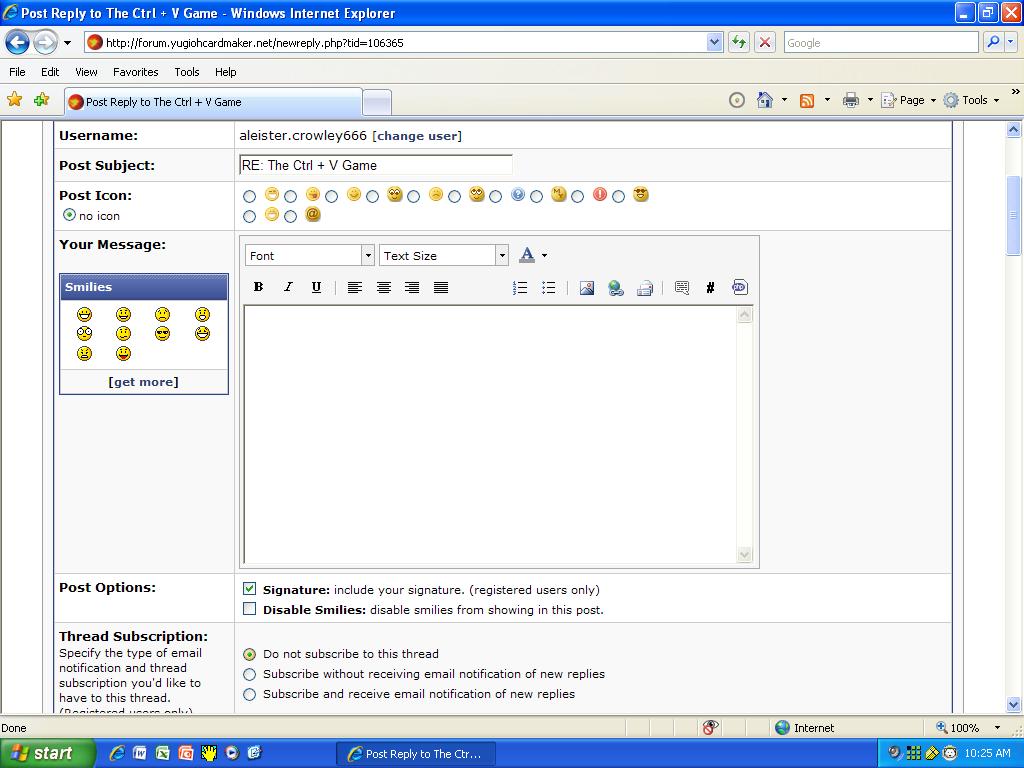Open the View menu
The width and height of the screenshot is (1024, 768).
pos(86,72)
